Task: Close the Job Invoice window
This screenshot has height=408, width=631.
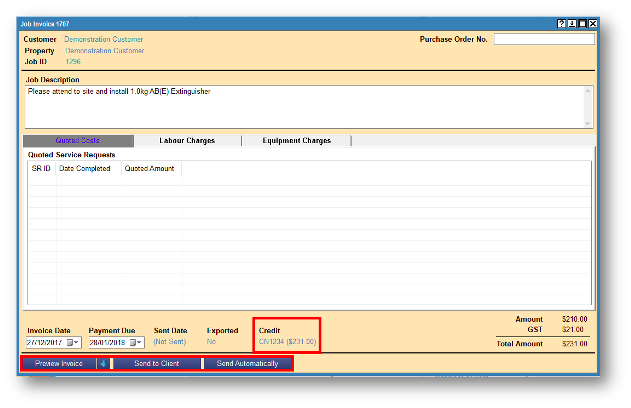Action: [x=593, y=24]
